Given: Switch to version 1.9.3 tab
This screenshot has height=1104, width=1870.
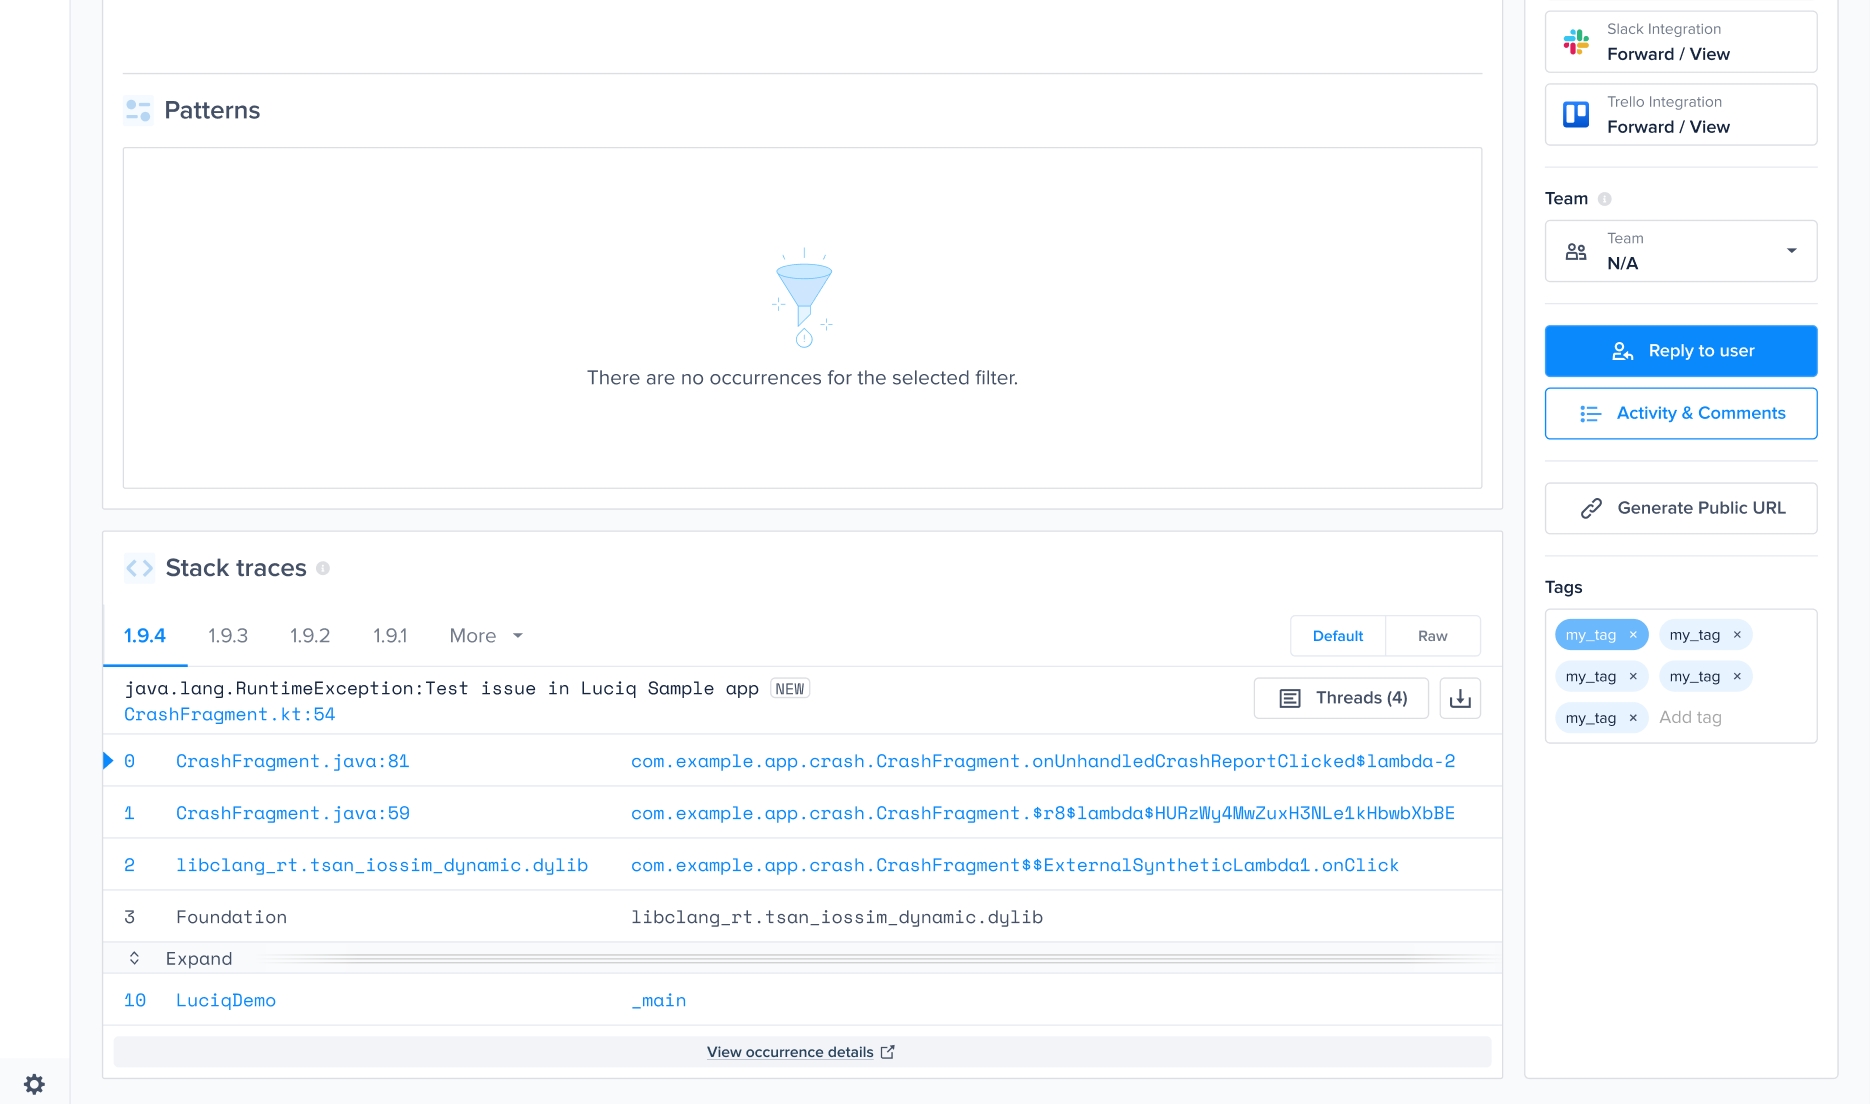Looking at the screenshot, I should 228,636.
